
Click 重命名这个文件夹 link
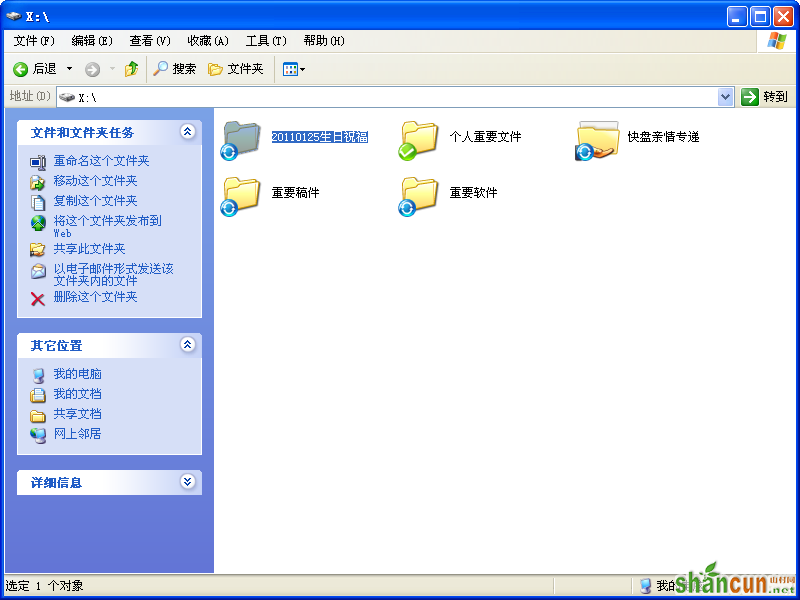tap(101, 161)
